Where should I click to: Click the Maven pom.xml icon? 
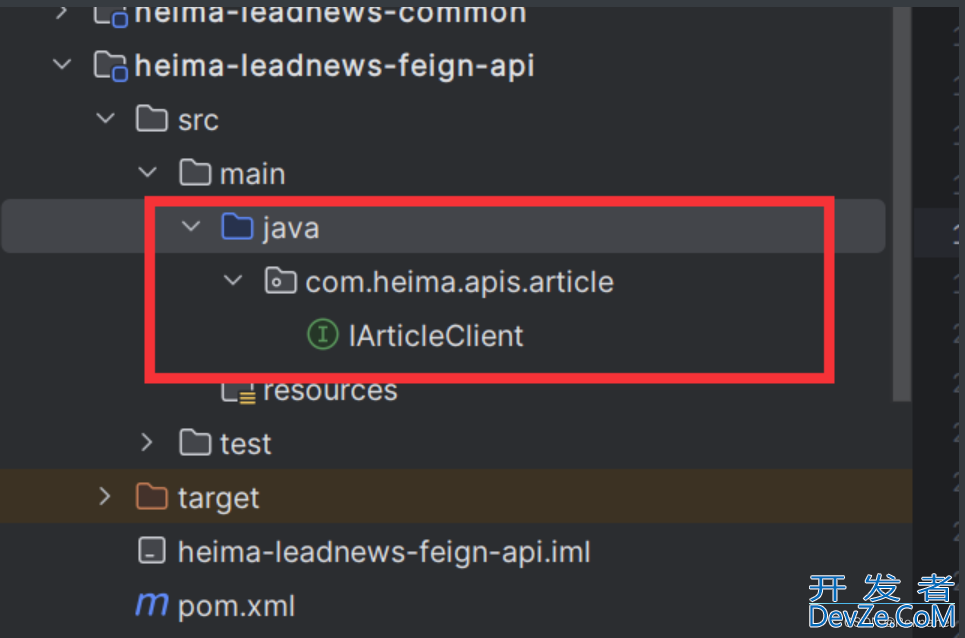click(152, 605)
